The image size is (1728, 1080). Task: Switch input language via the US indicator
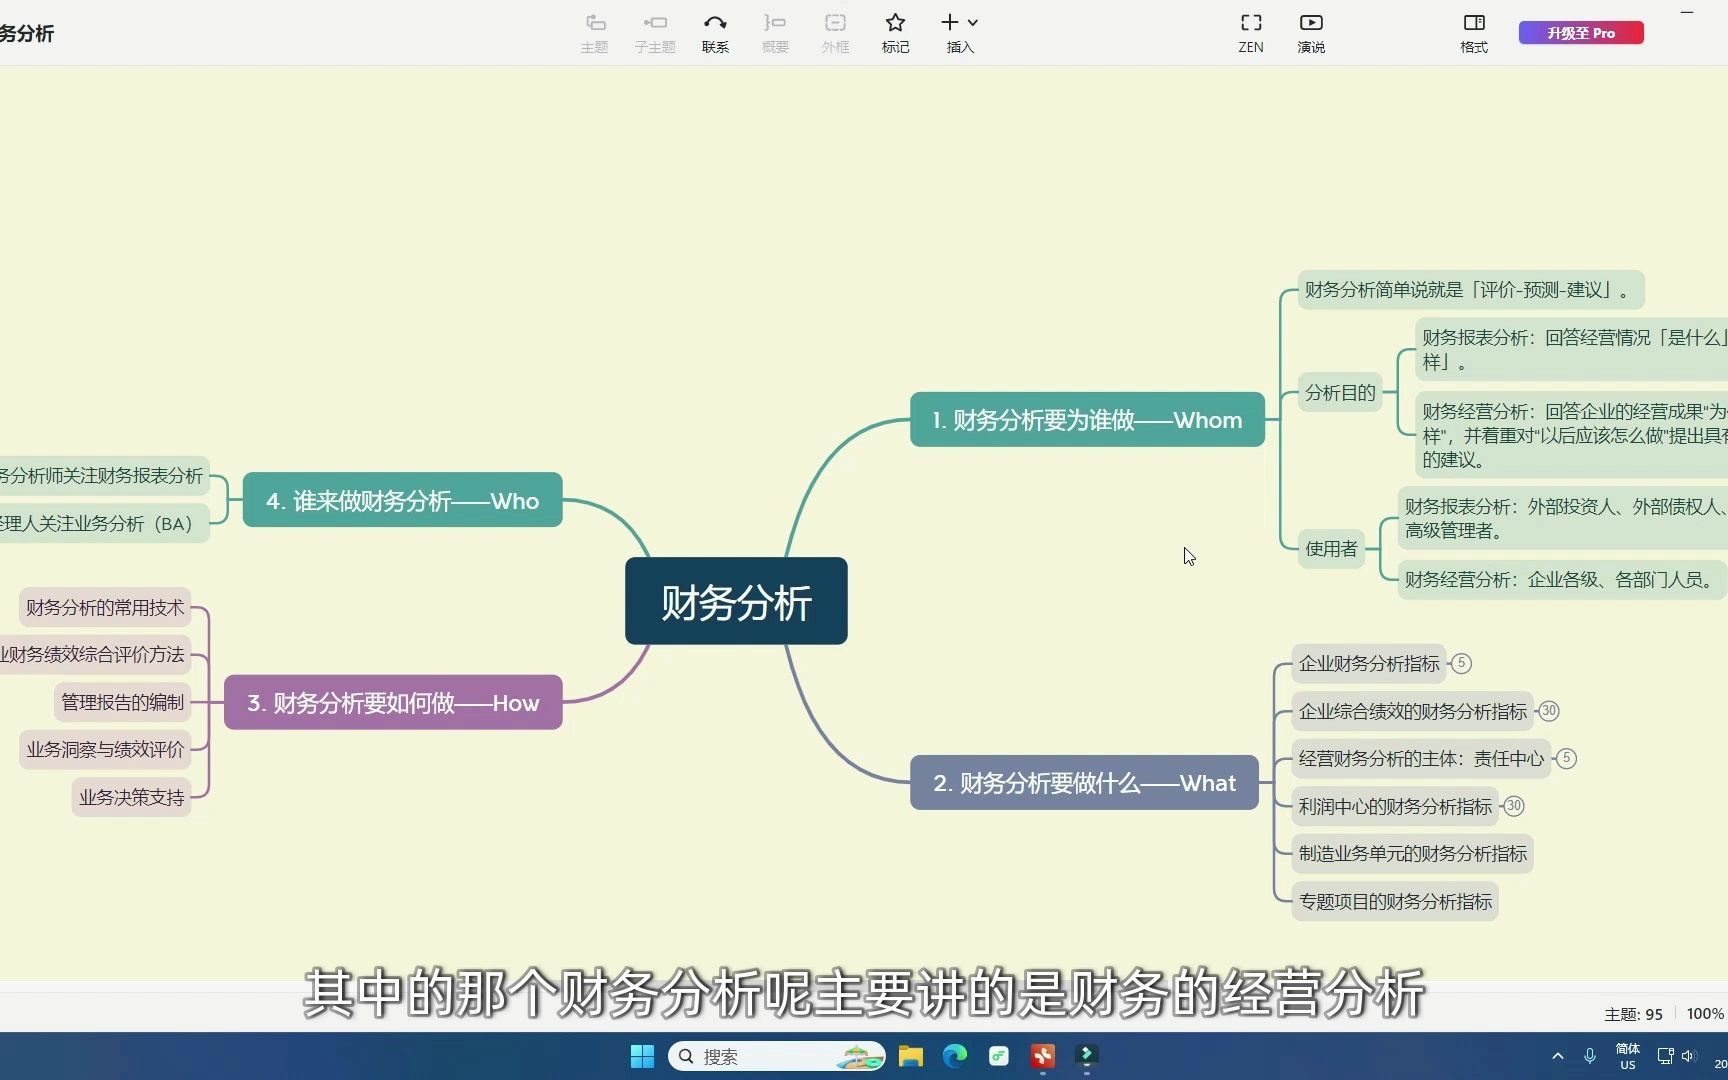tap(1627, 1055)
